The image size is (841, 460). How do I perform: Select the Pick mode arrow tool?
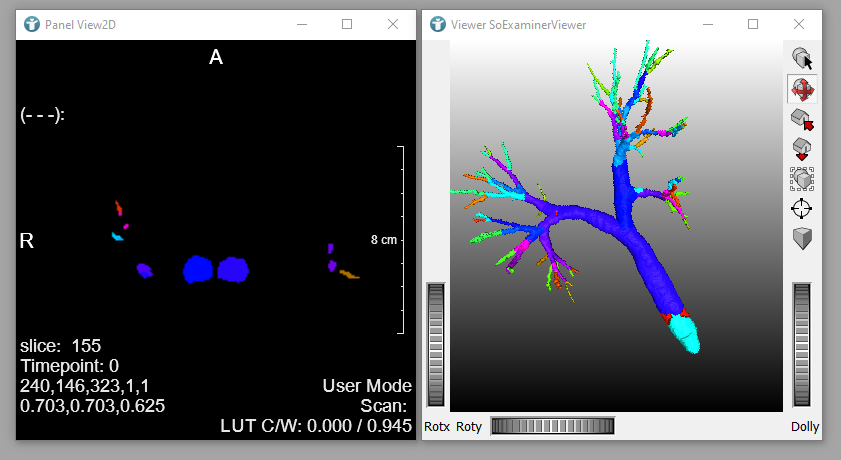click(802, 58)
